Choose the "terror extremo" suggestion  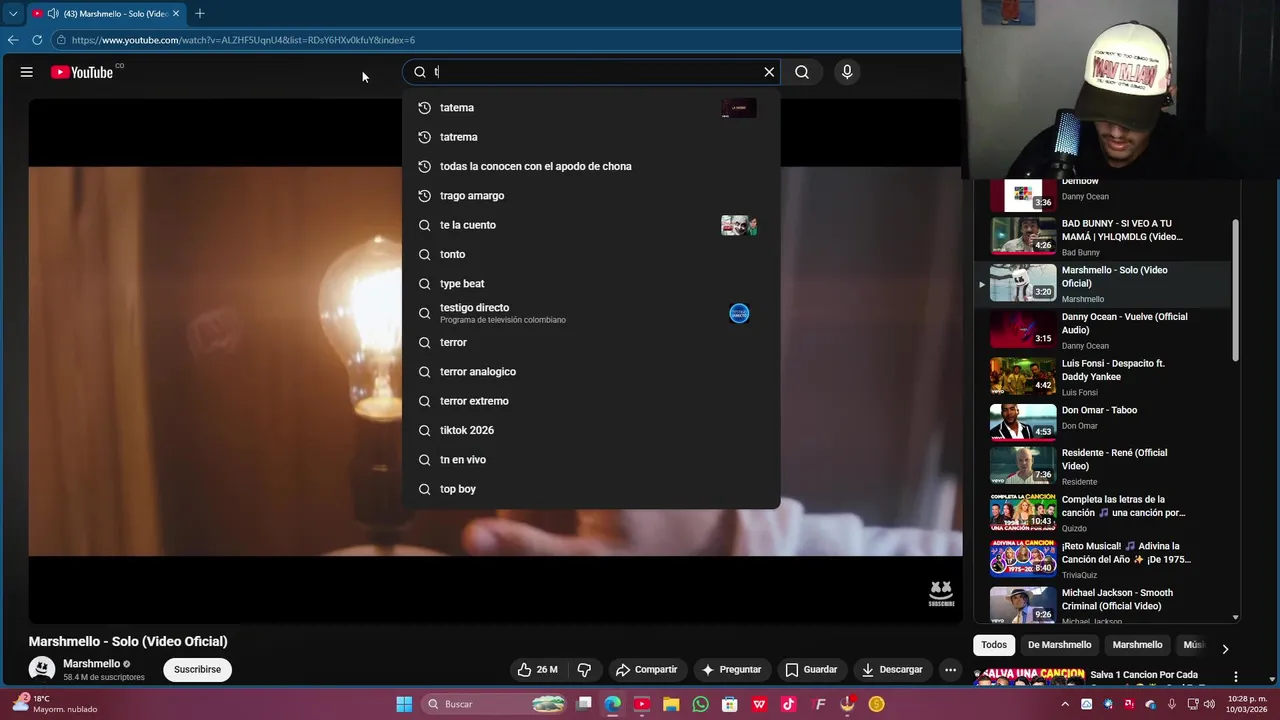pos(591,401)
